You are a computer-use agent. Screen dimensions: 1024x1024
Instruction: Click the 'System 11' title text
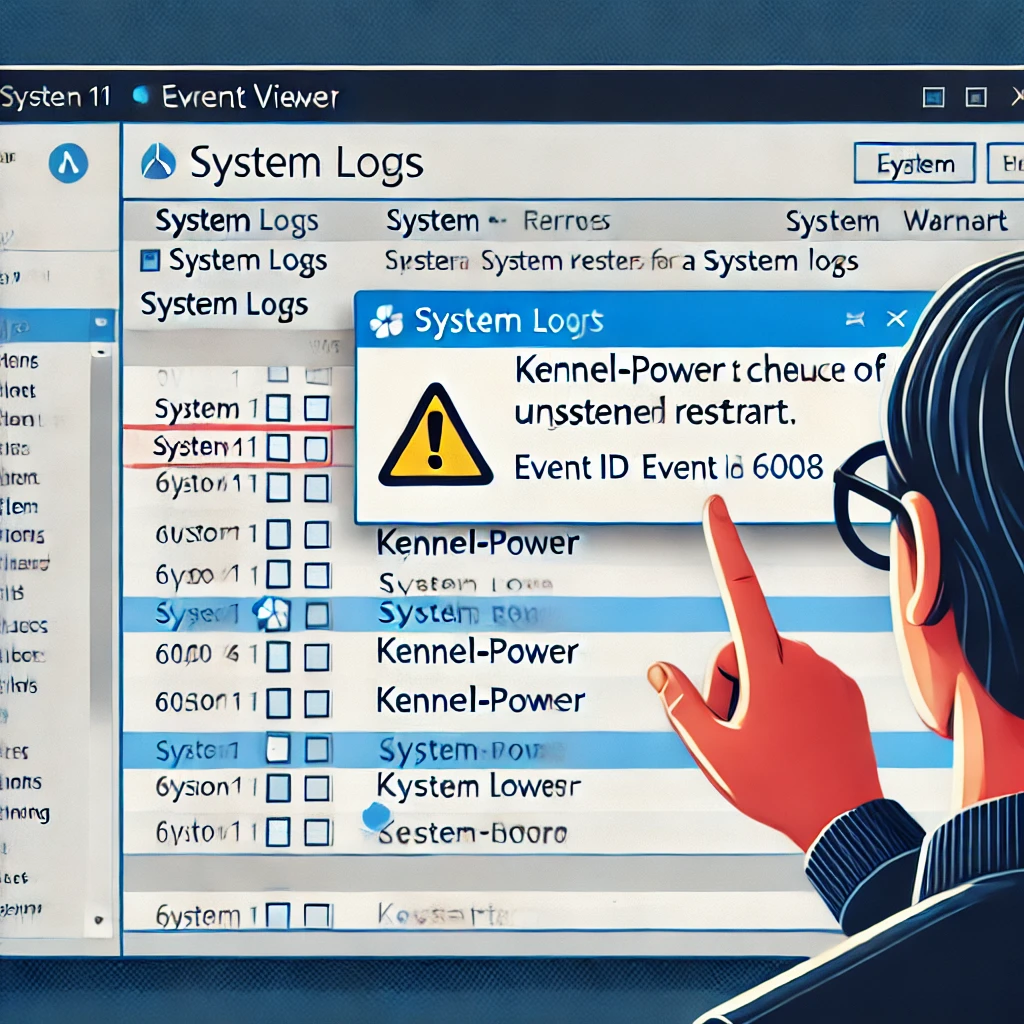(x=56, y=97)
